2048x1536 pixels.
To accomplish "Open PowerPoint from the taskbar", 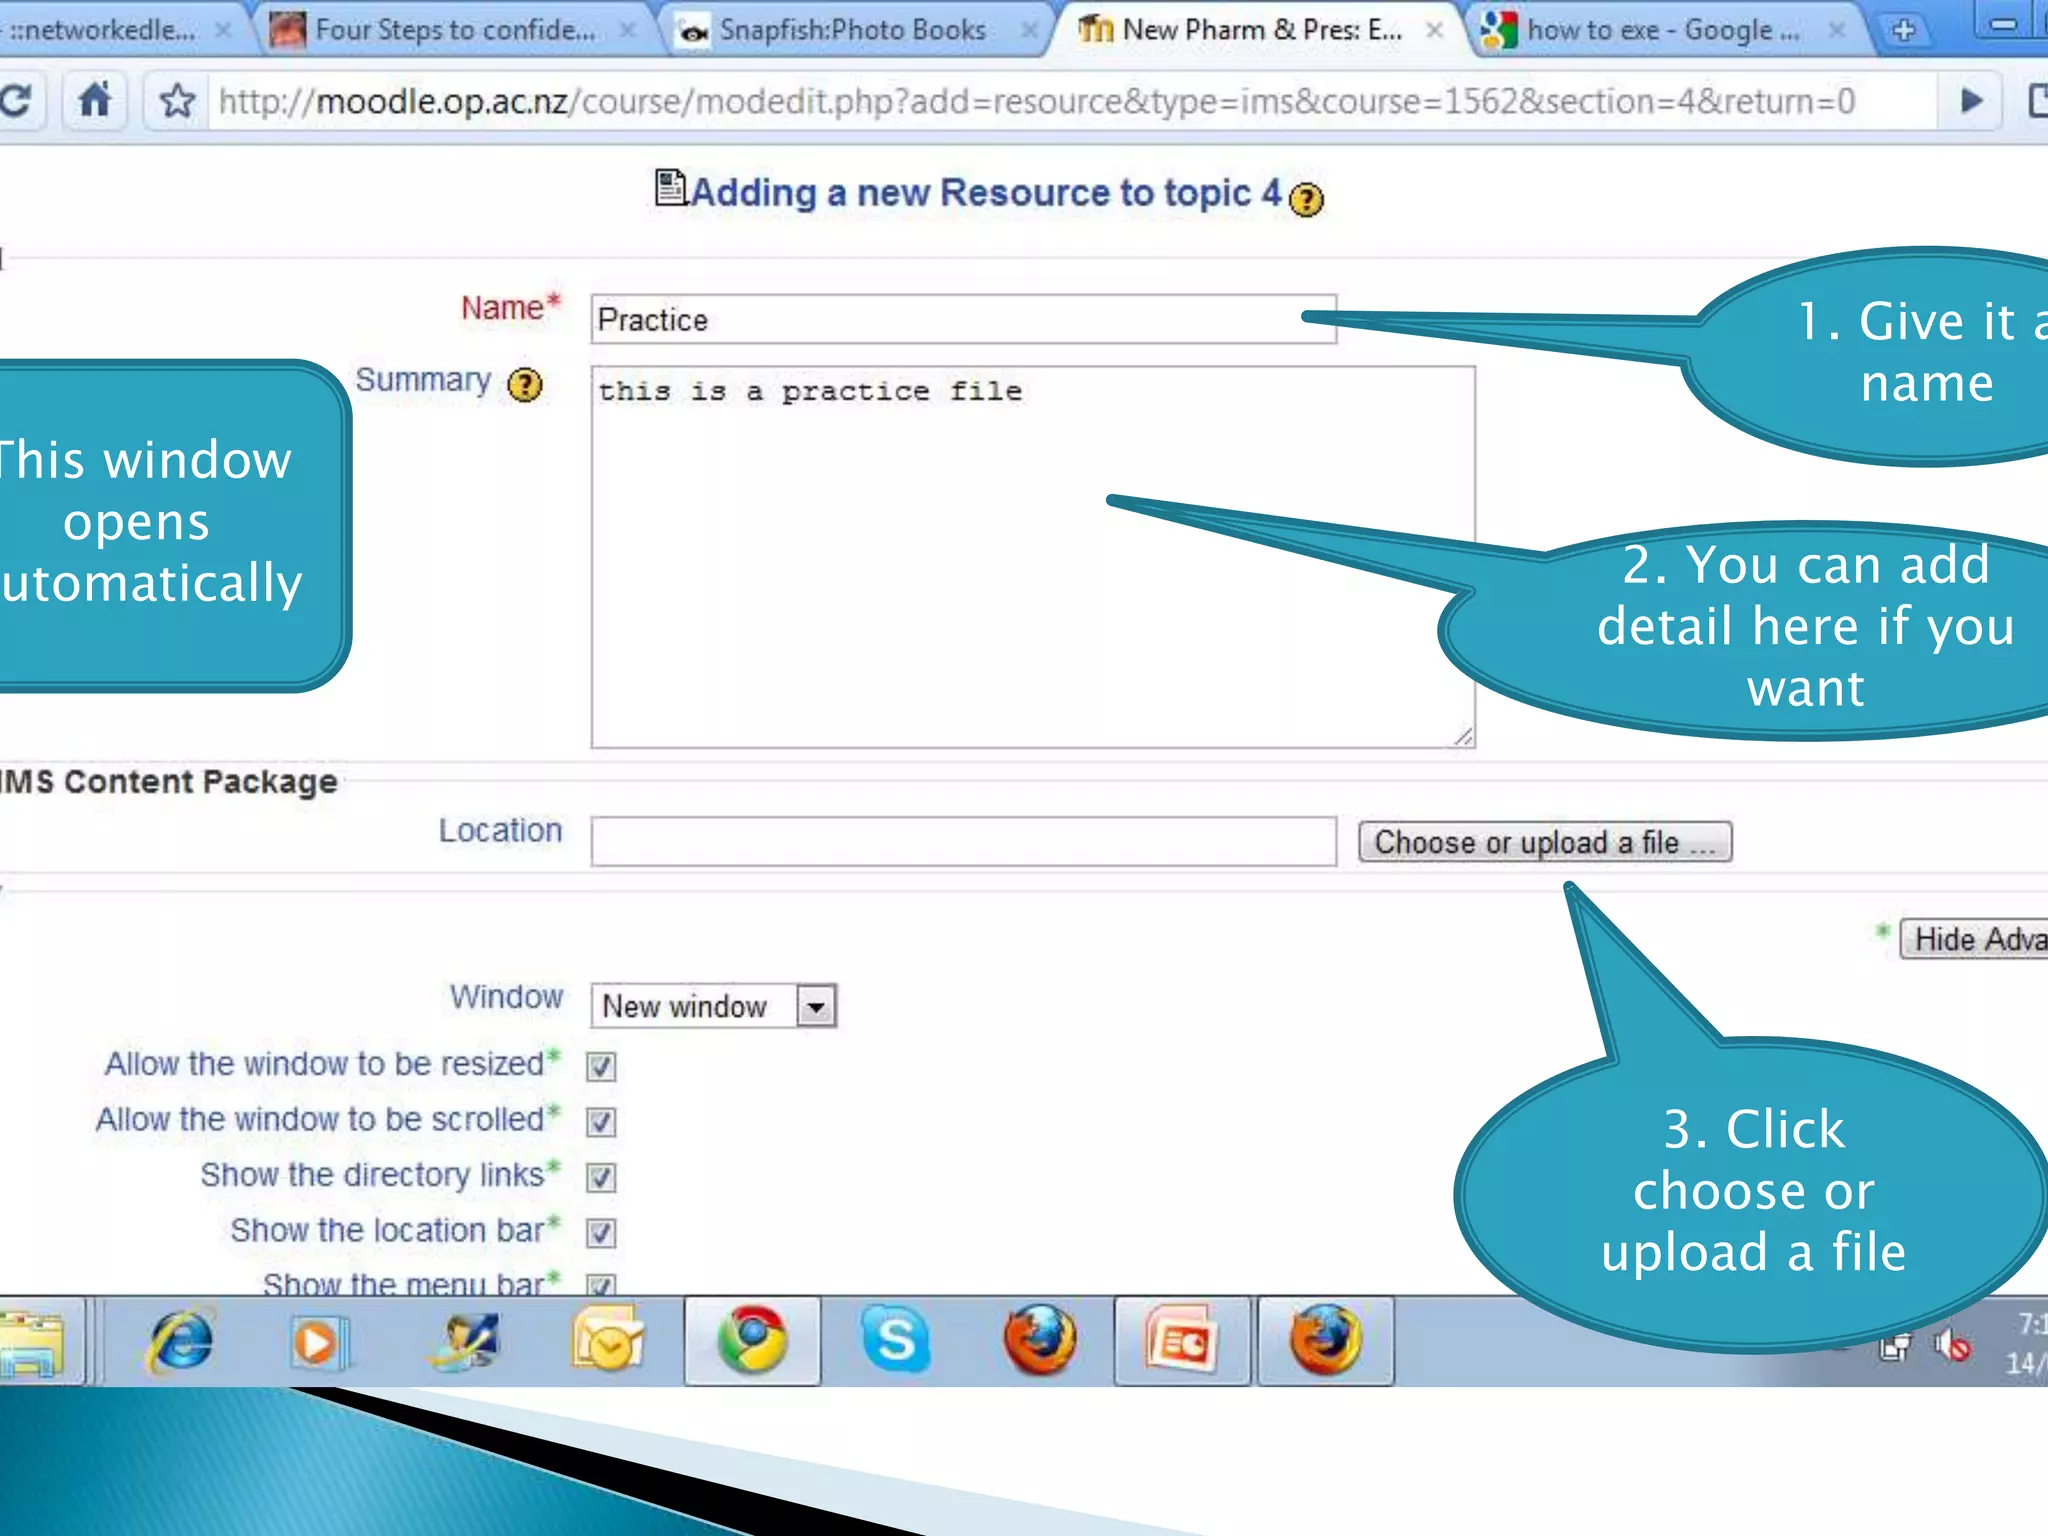I will [1182, 1341].
